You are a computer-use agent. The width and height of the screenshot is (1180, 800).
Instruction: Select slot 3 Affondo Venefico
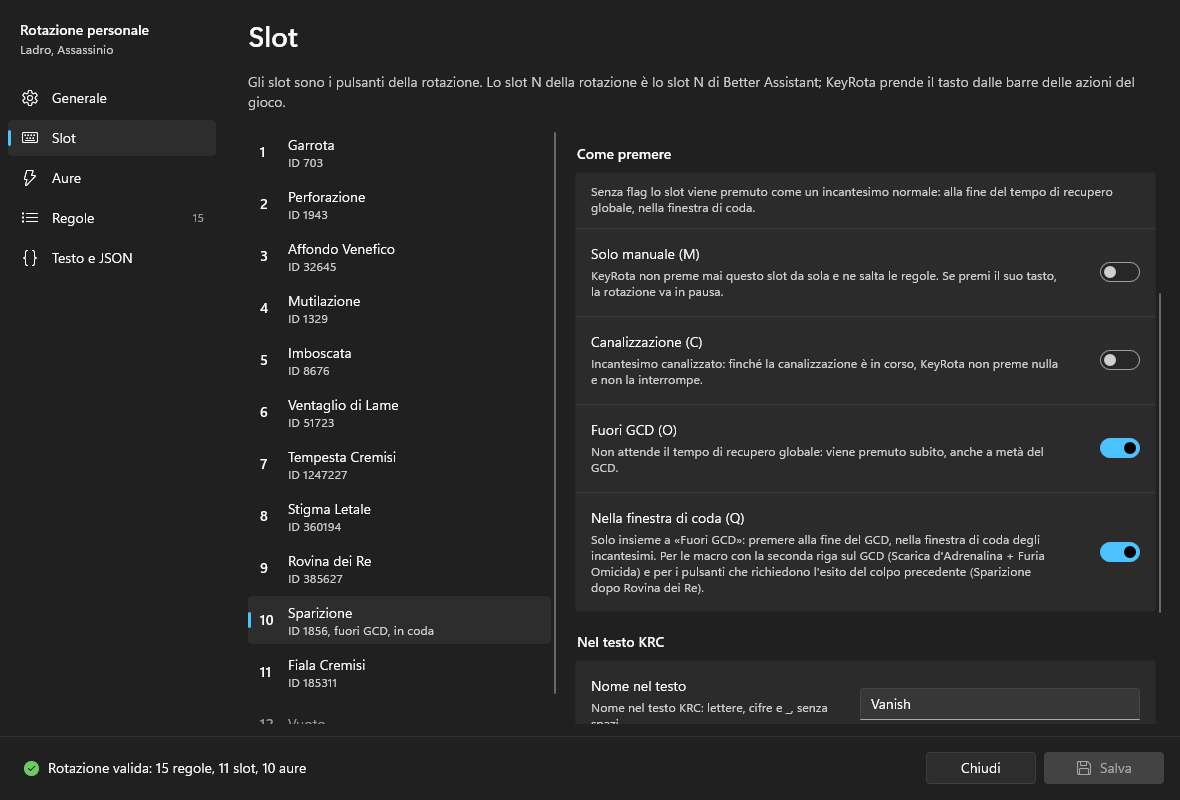[x=399, y=257]
